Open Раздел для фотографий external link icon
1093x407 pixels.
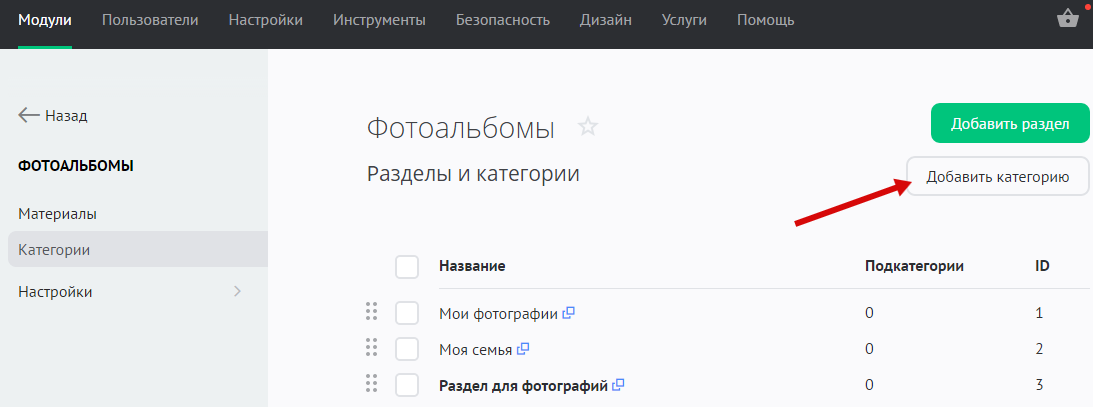(x=618, y=385)
